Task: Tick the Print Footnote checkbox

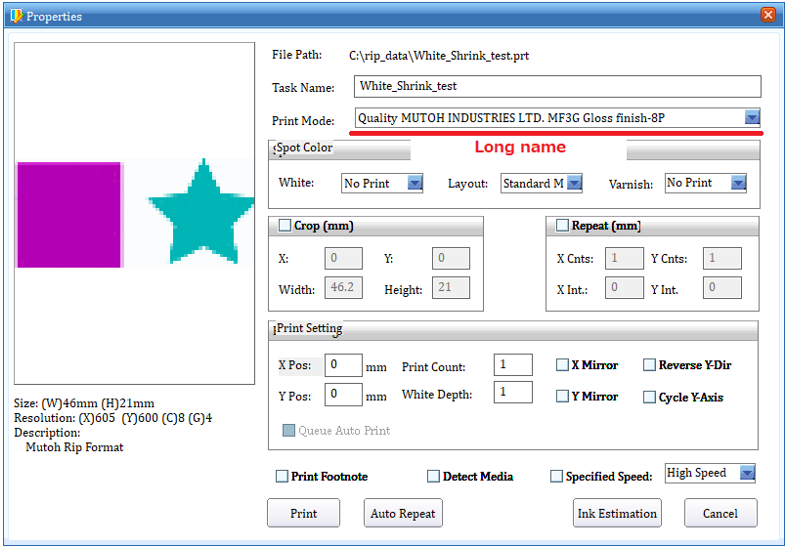Action: tap(282, 477)
